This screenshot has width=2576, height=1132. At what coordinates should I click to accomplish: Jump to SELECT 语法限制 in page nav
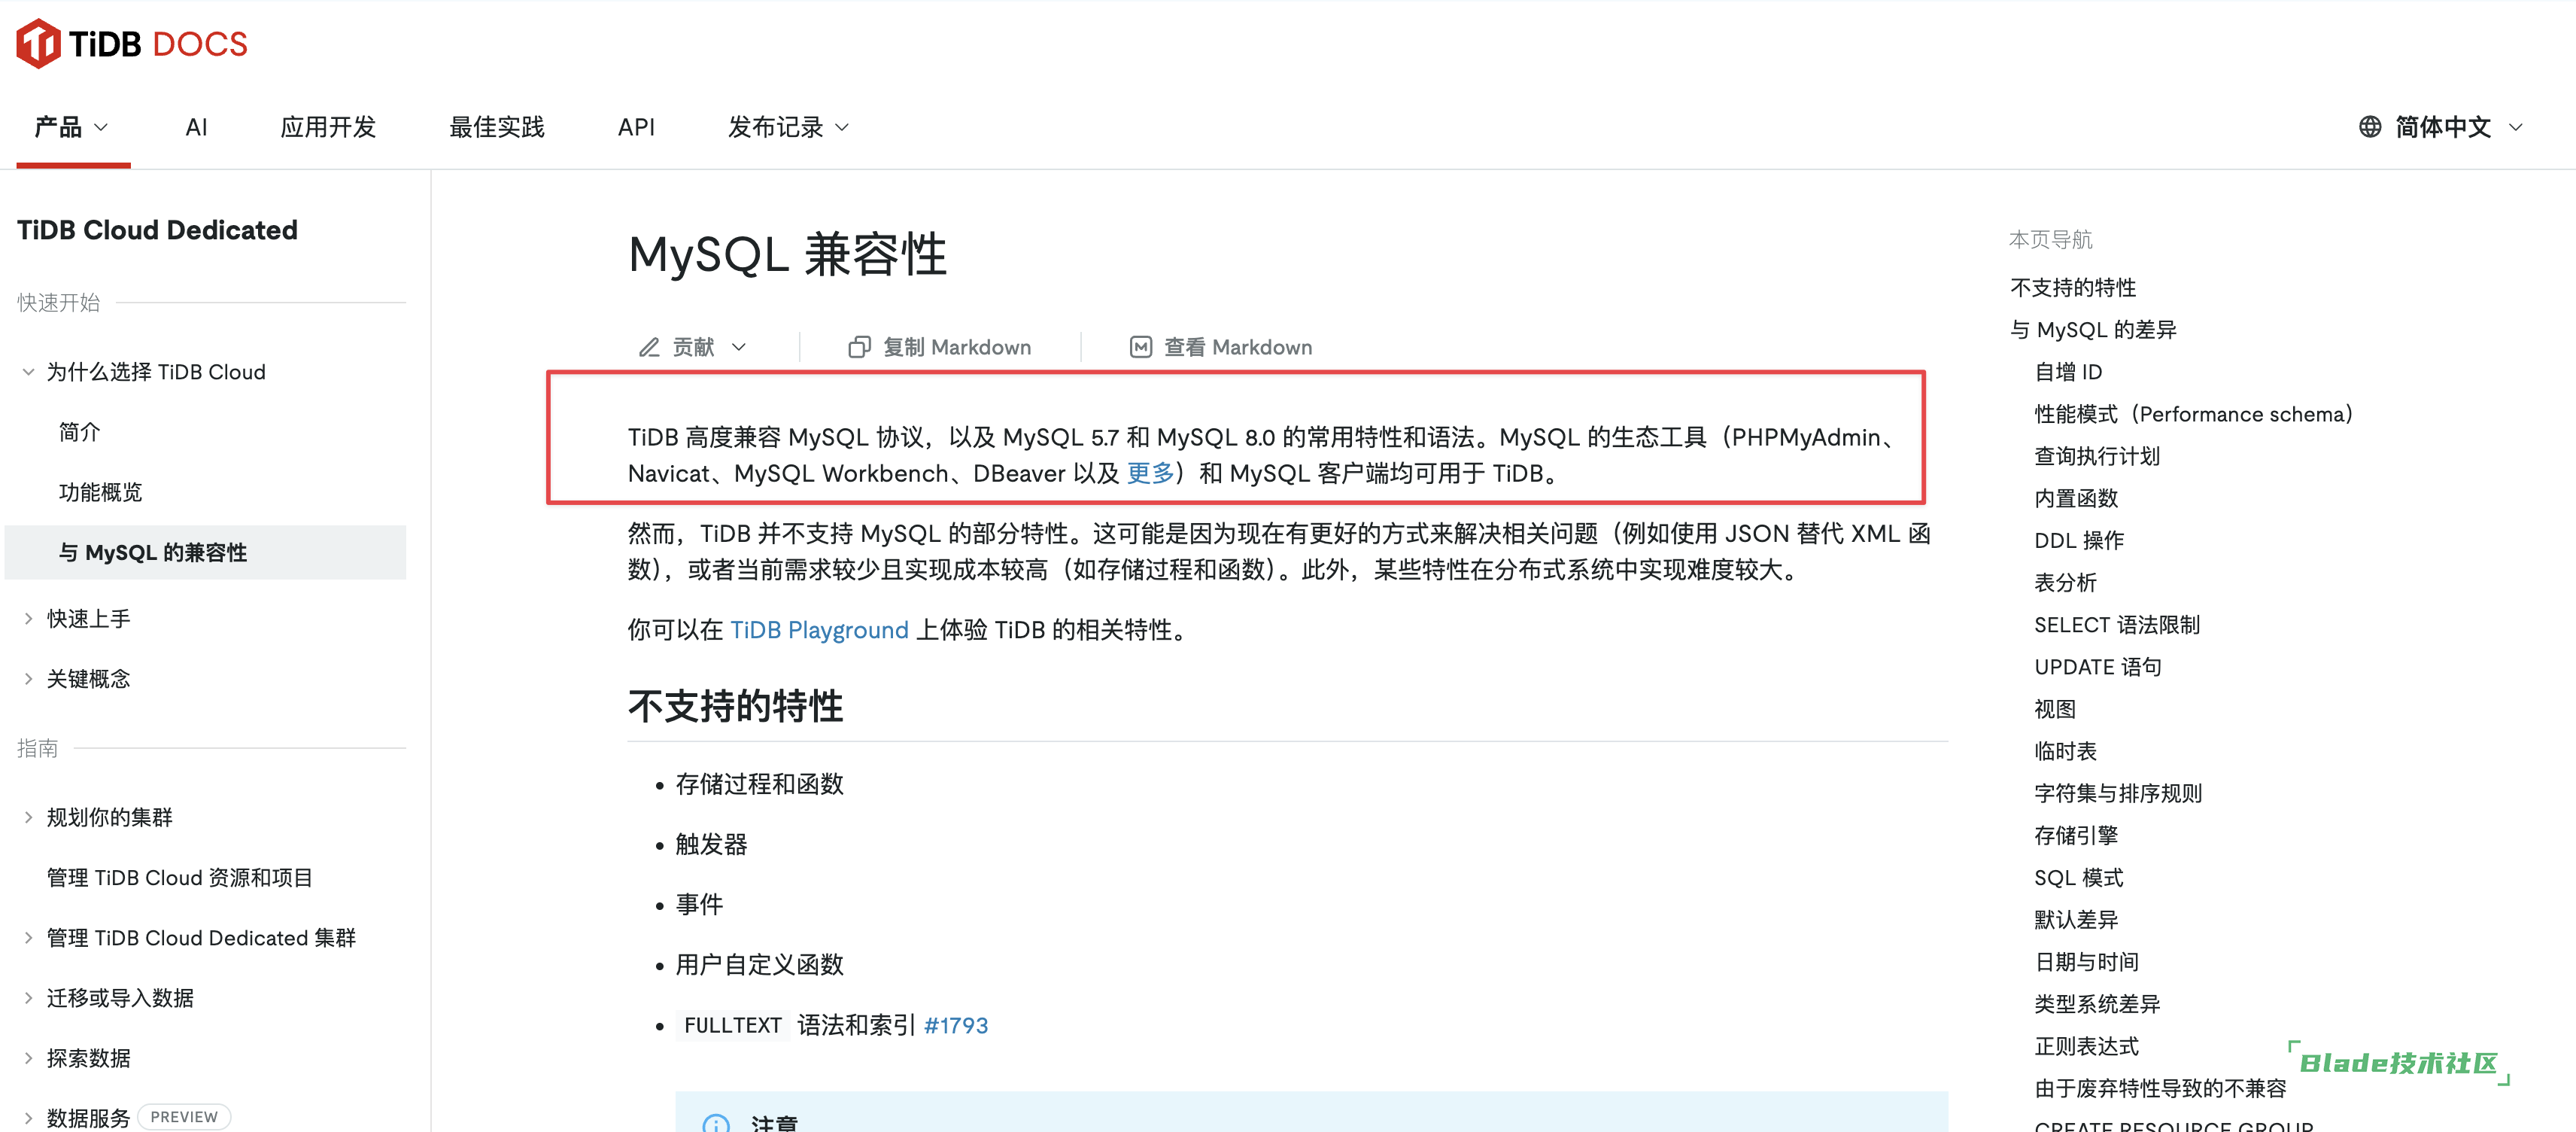pyautogui.click(x=2117, y=625)
